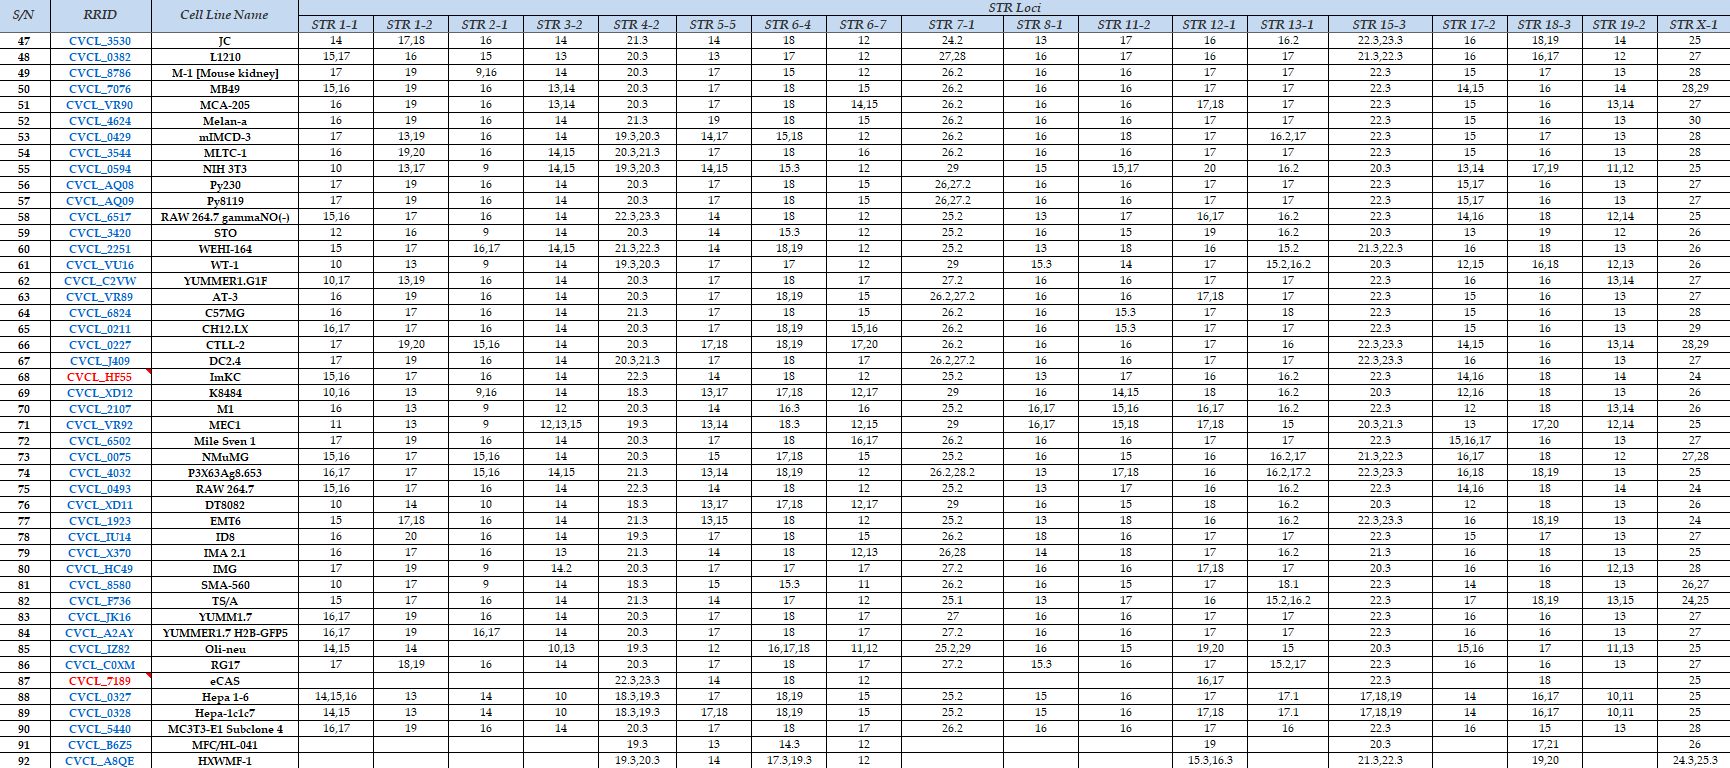The image size is (1730, 768).
Task: Select the S/N column header
Action: click(x=24, y=15)
